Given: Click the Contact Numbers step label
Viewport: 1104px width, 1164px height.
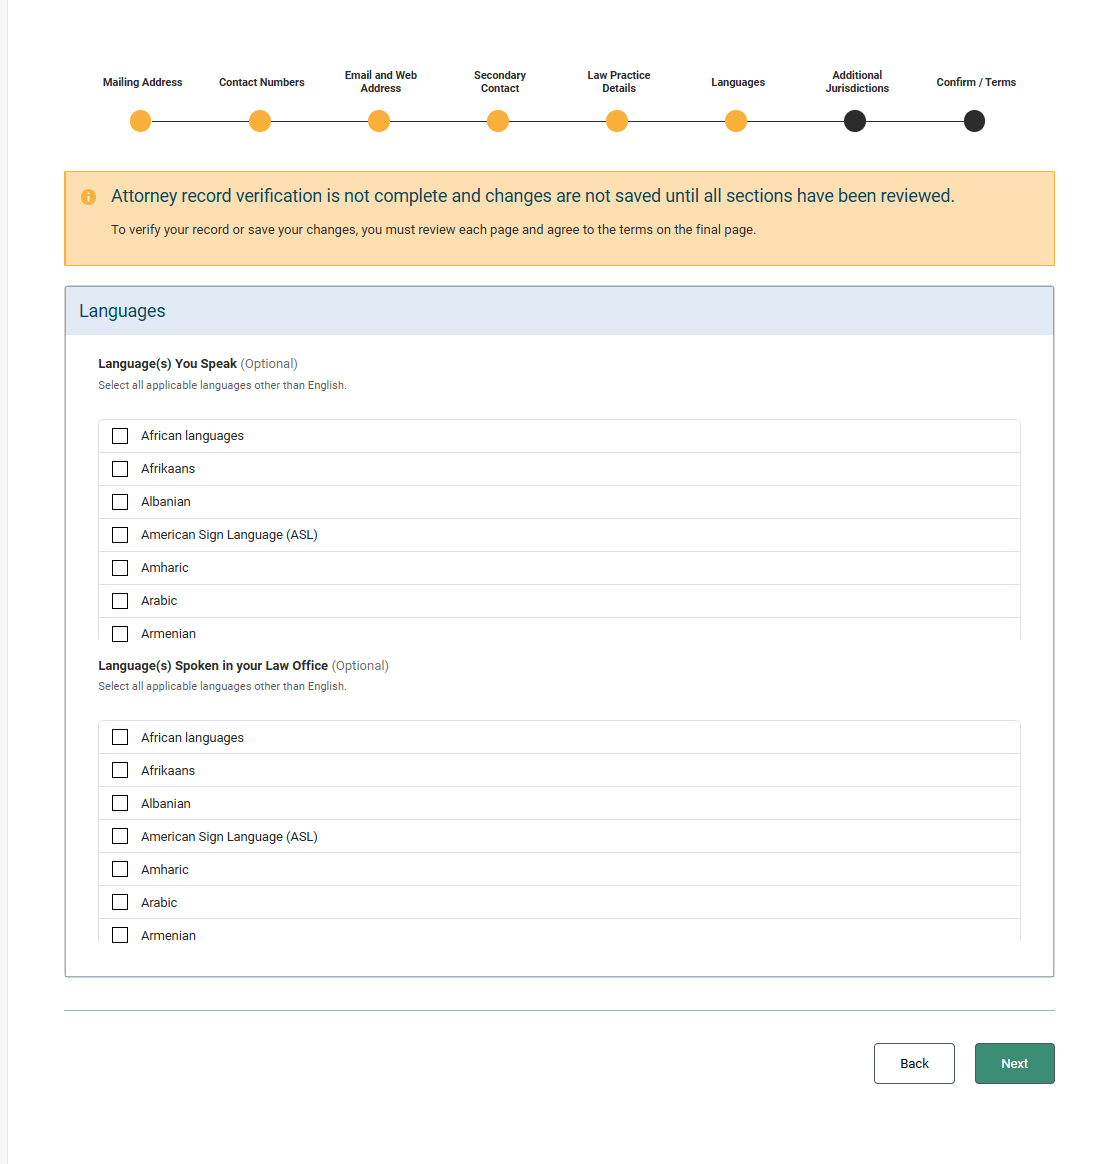Looking at the screenshot, I should (262, 82).
